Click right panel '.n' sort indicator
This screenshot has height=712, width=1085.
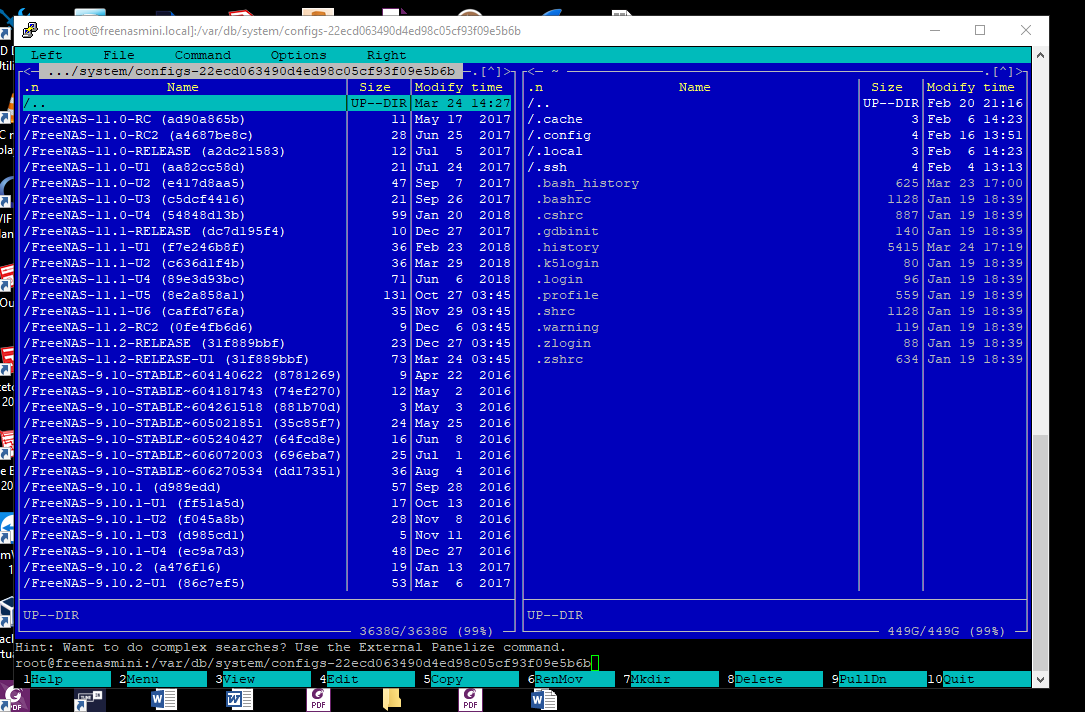[x=535, y=87]
